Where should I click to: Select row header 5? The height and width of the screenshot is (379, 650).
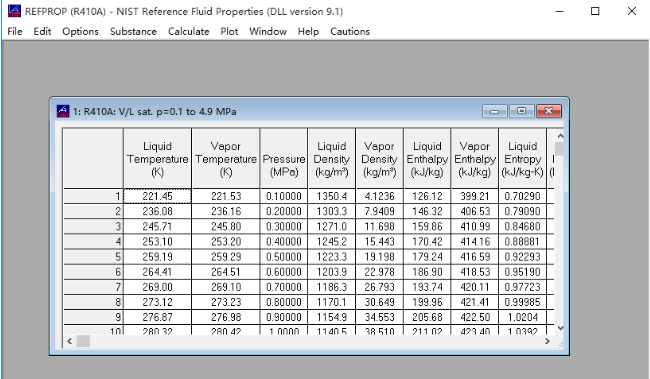(93, 257)
